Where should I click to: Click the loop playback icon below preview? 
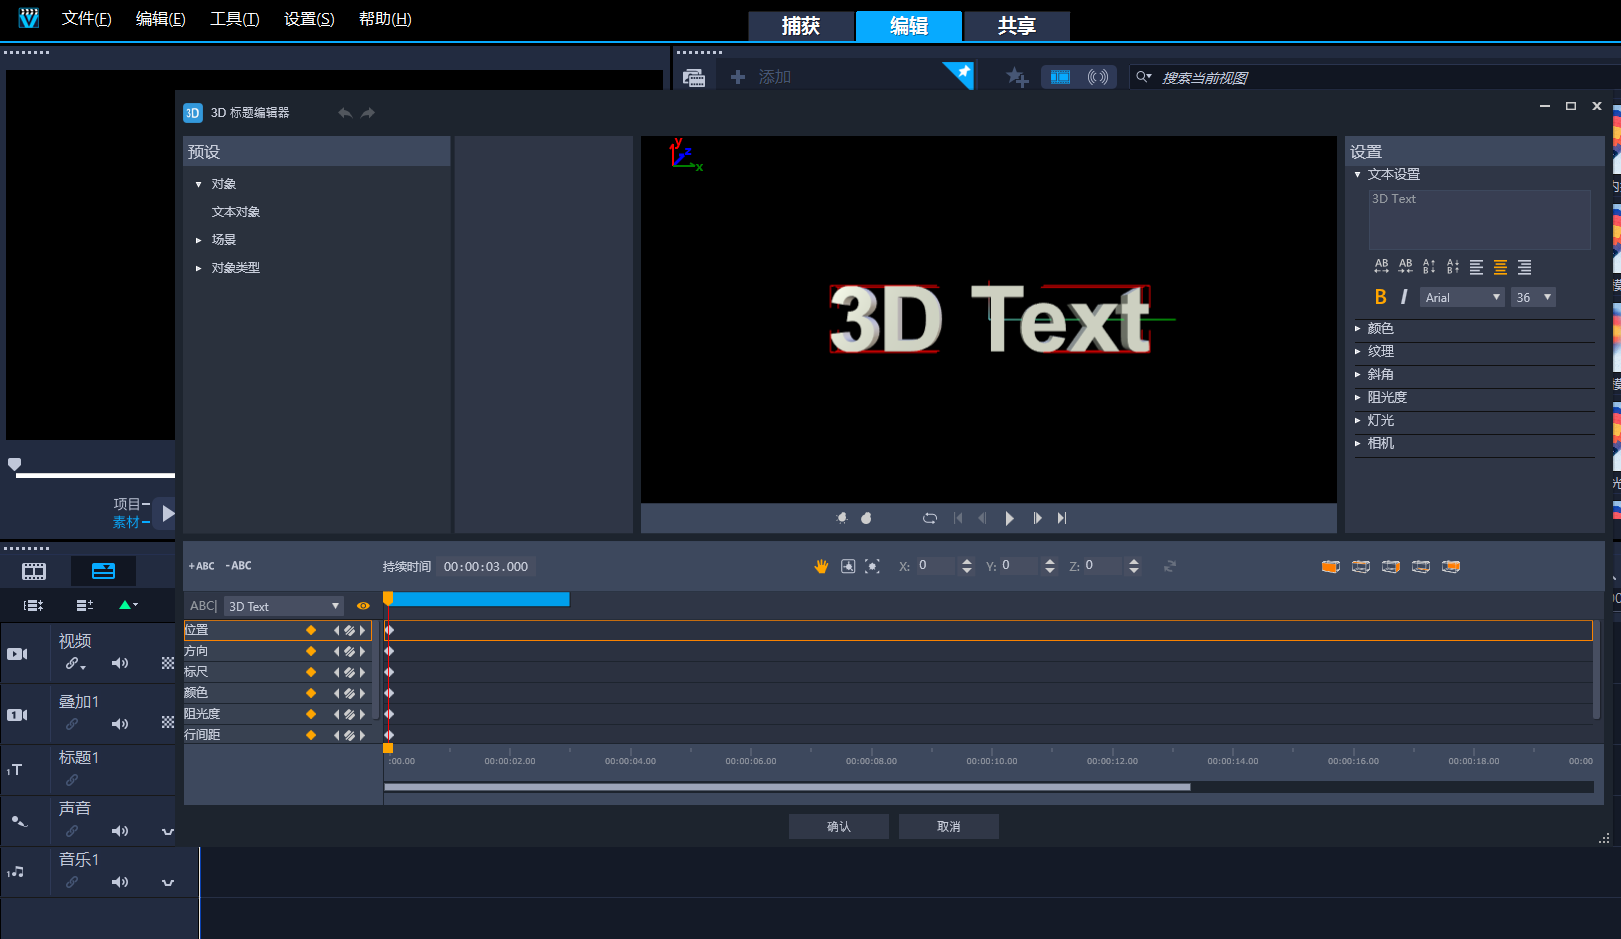(930, 518)
